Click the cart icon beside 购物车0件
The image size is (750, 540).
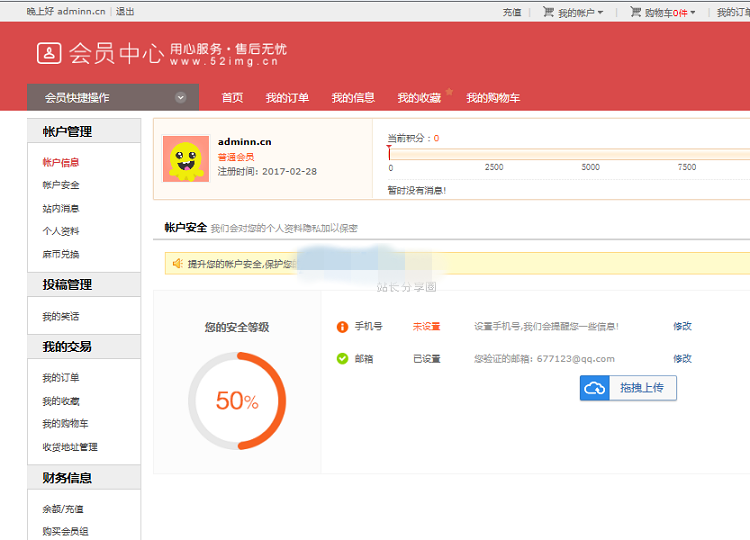tap(635, 11)
